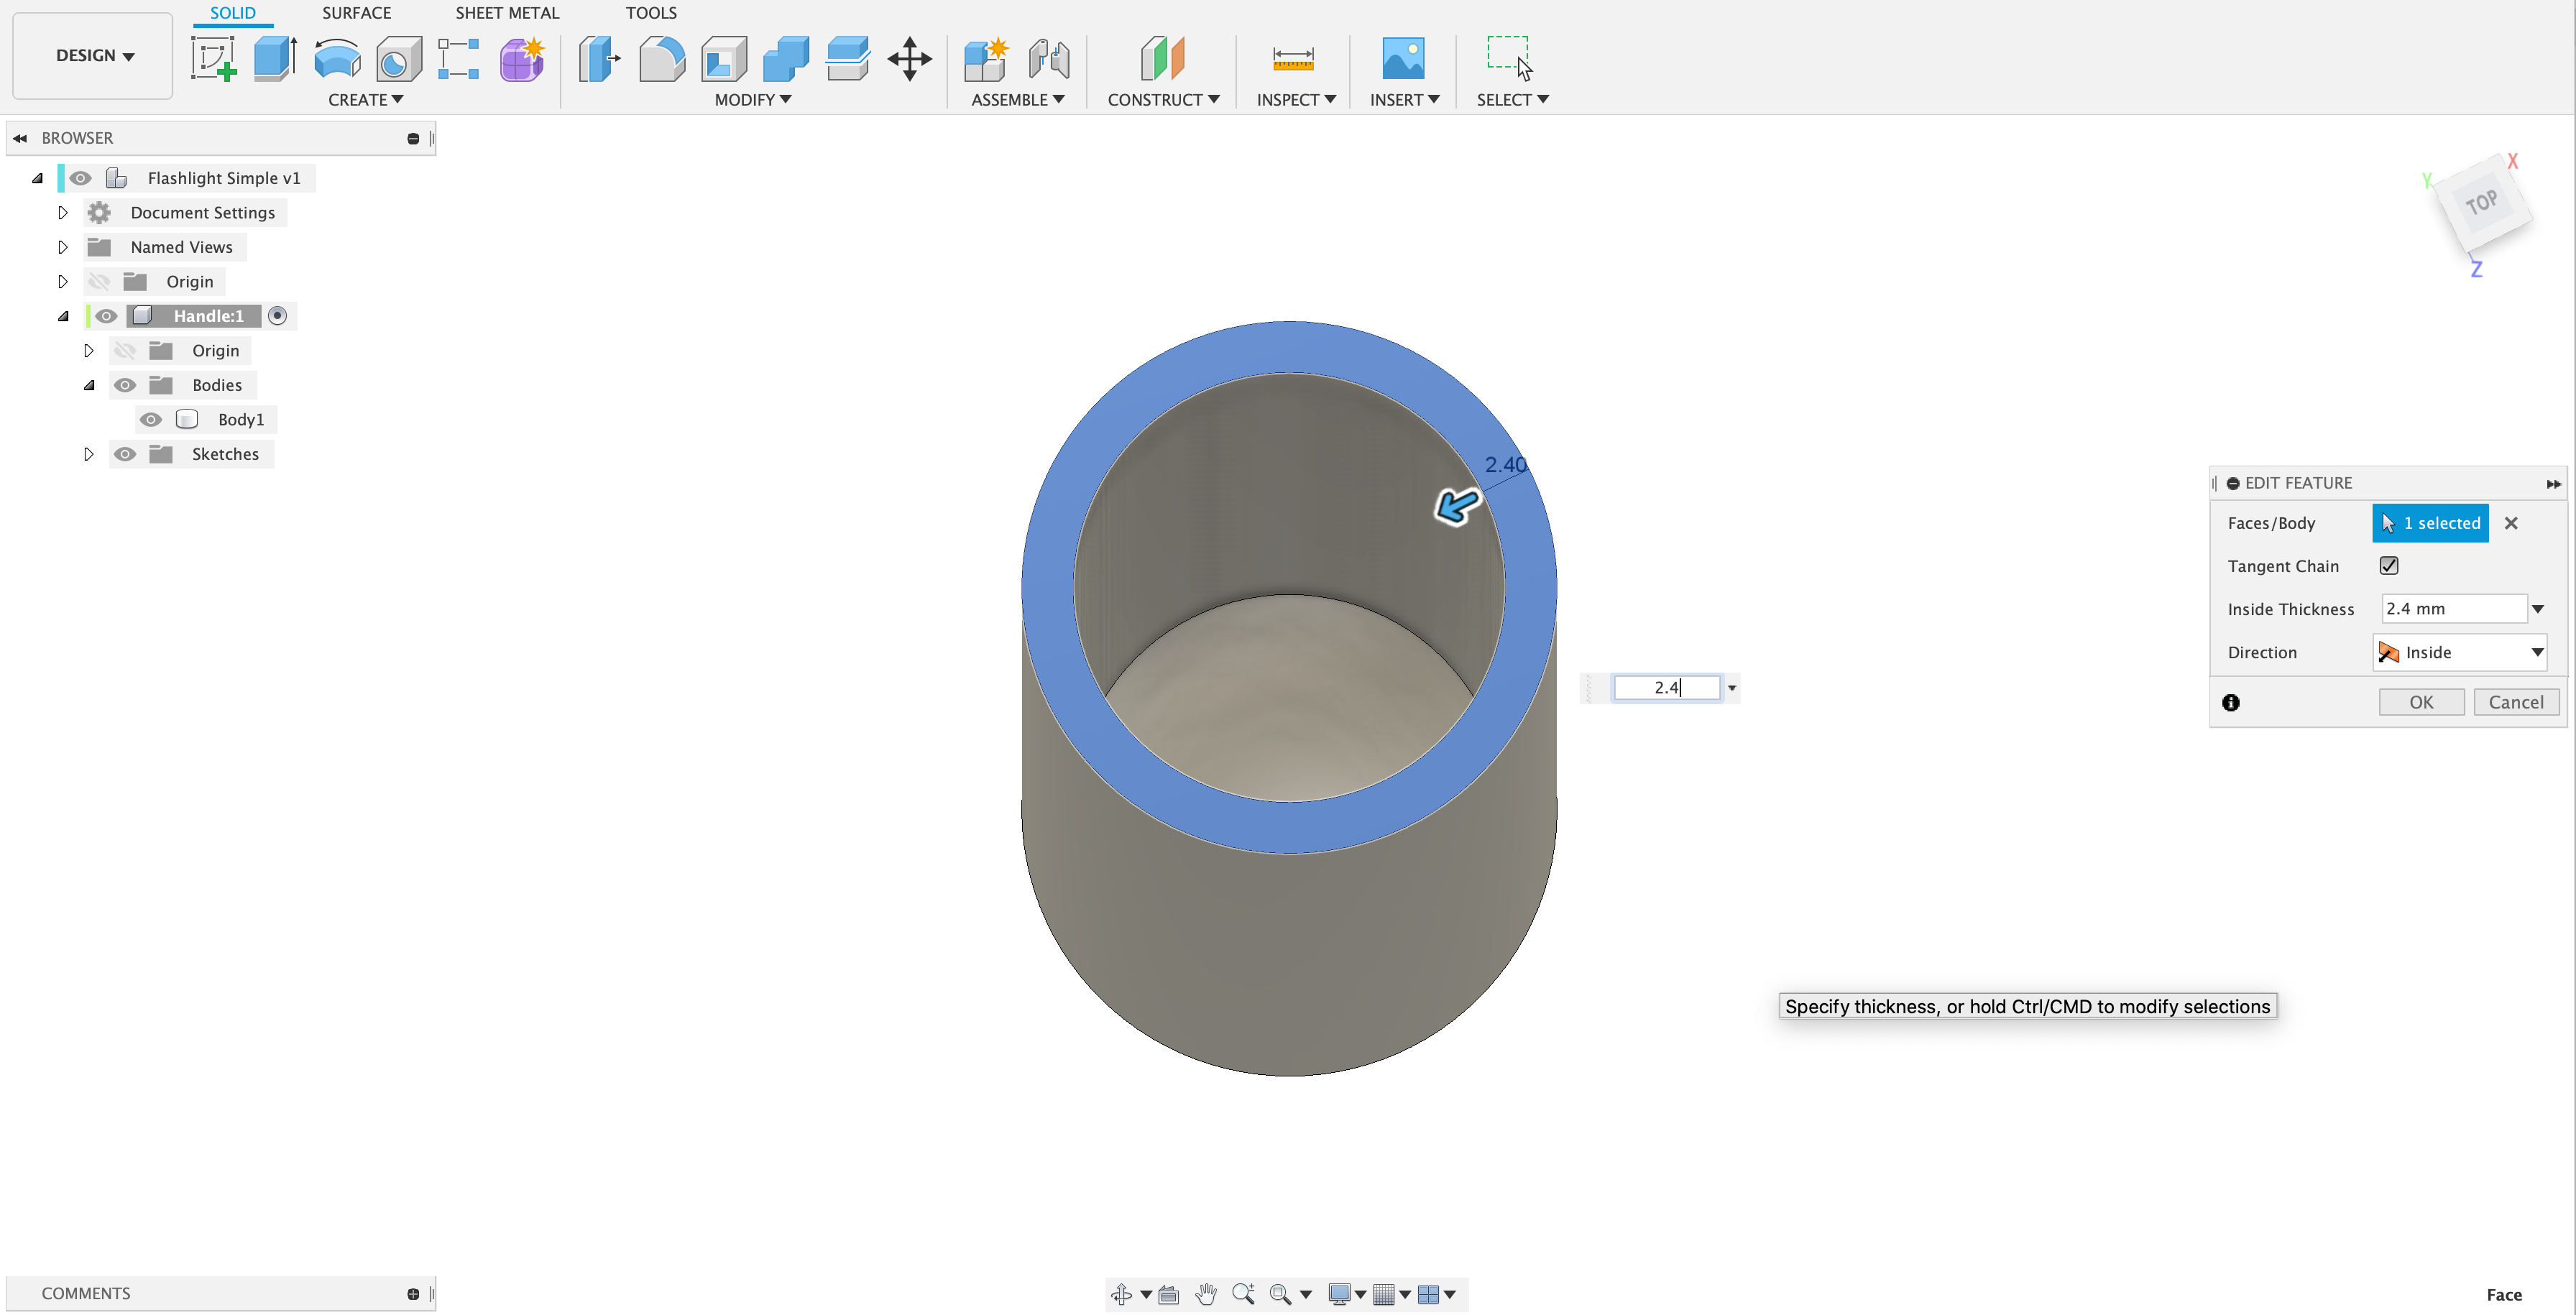Viewport: 2576px width, 1315px height.
Task: Show the top-level Origin folder
Action: coord(99,281)
